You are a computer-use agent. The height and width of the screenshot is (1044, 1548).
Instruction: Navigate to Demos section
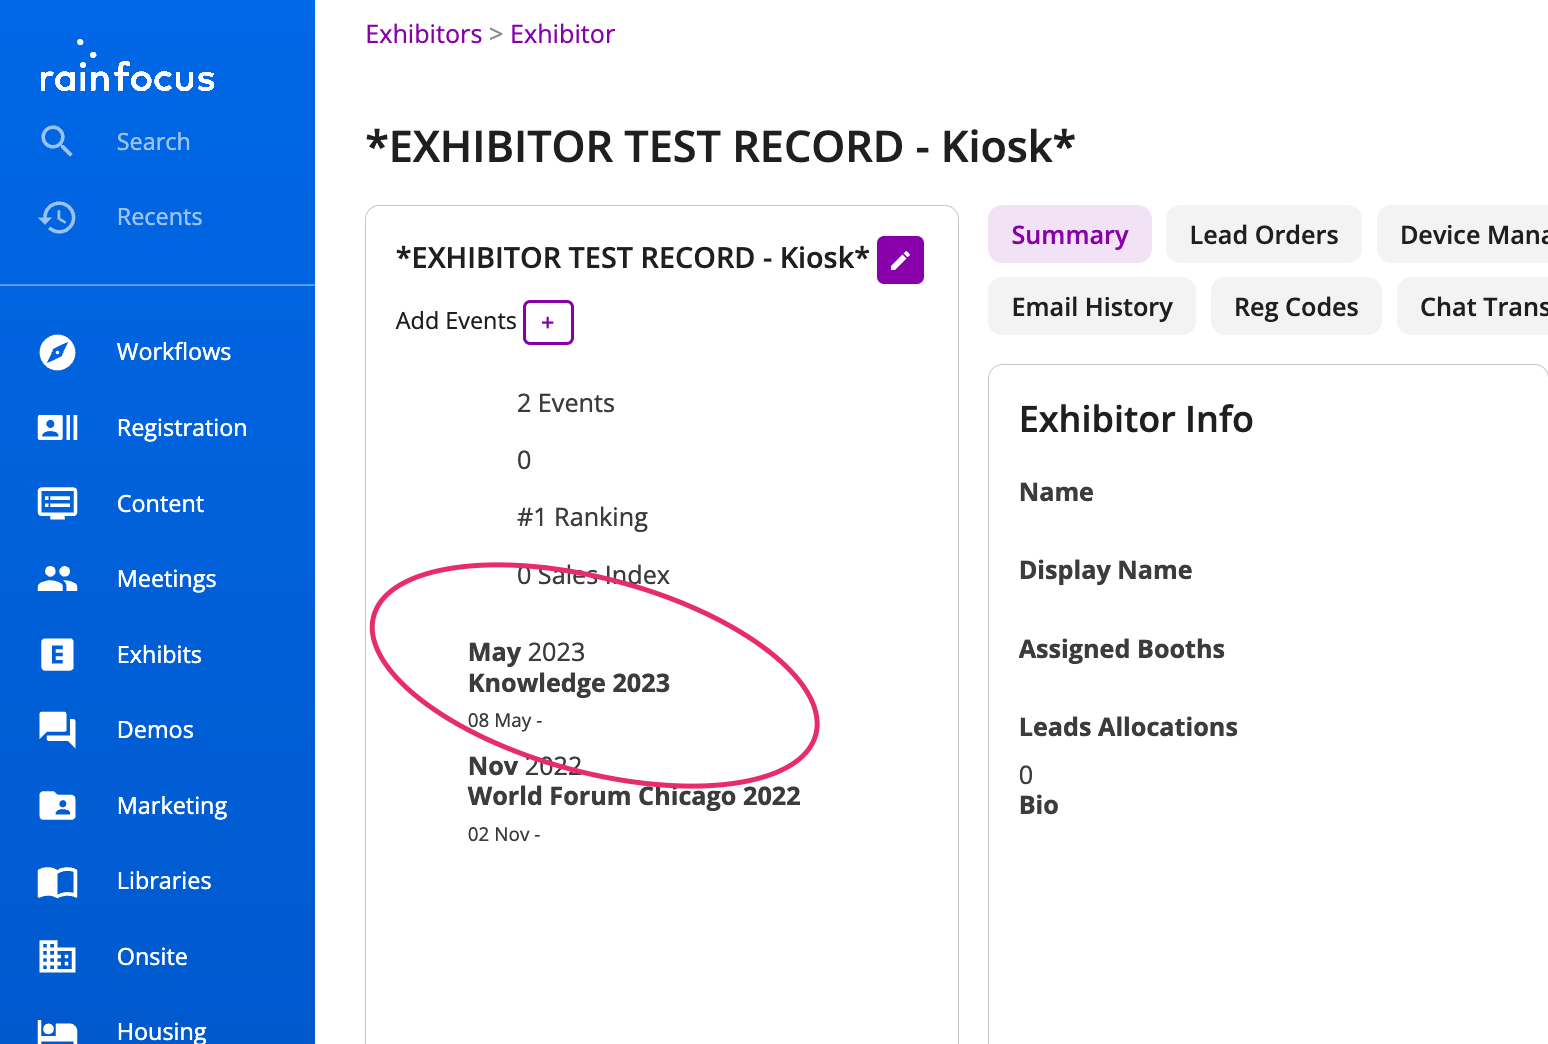155,730
